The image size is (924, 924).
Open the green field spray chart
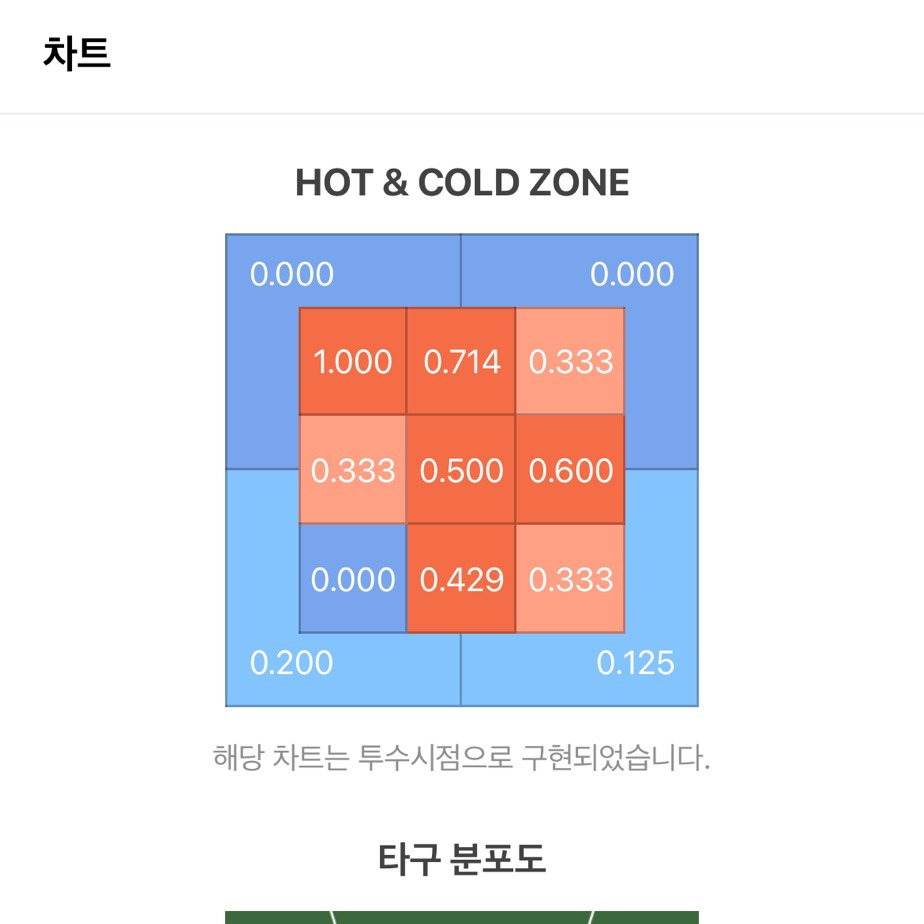tap(462, 918)
